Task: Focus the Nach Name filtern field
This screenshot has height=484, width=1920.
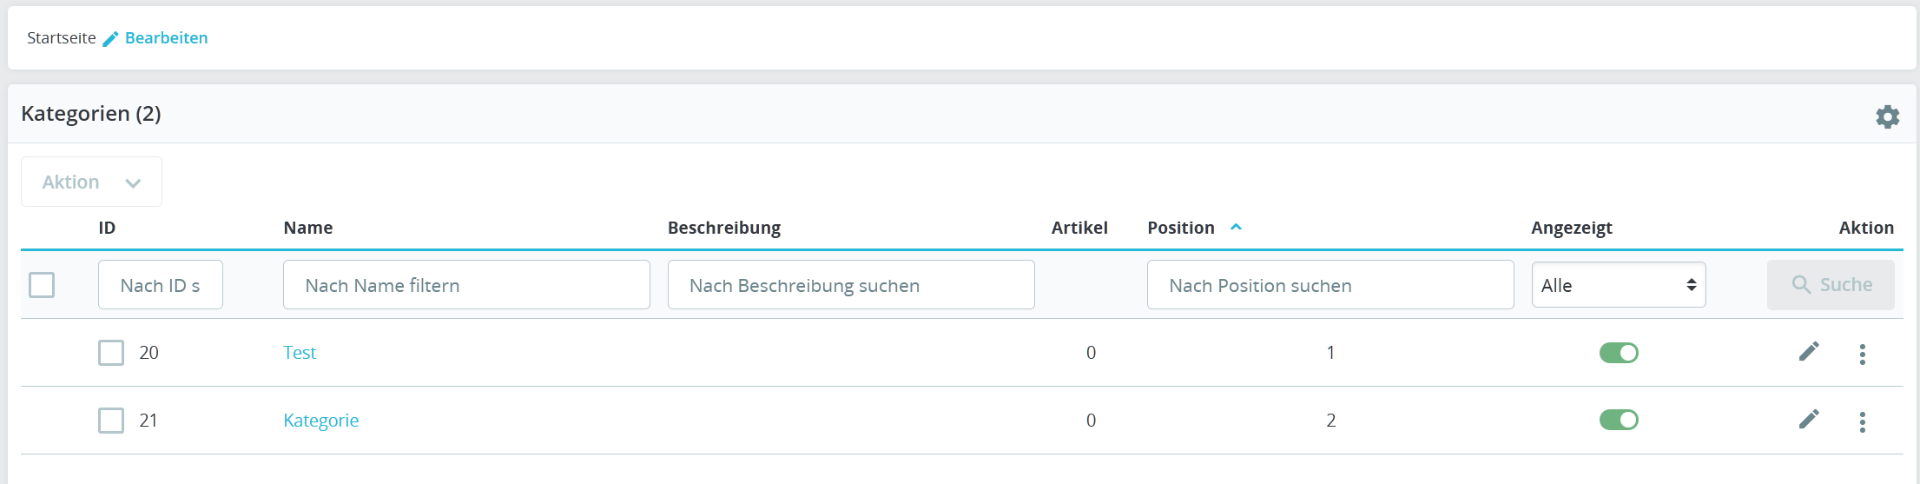Action: pyautogui.click(x=466, y=285)
